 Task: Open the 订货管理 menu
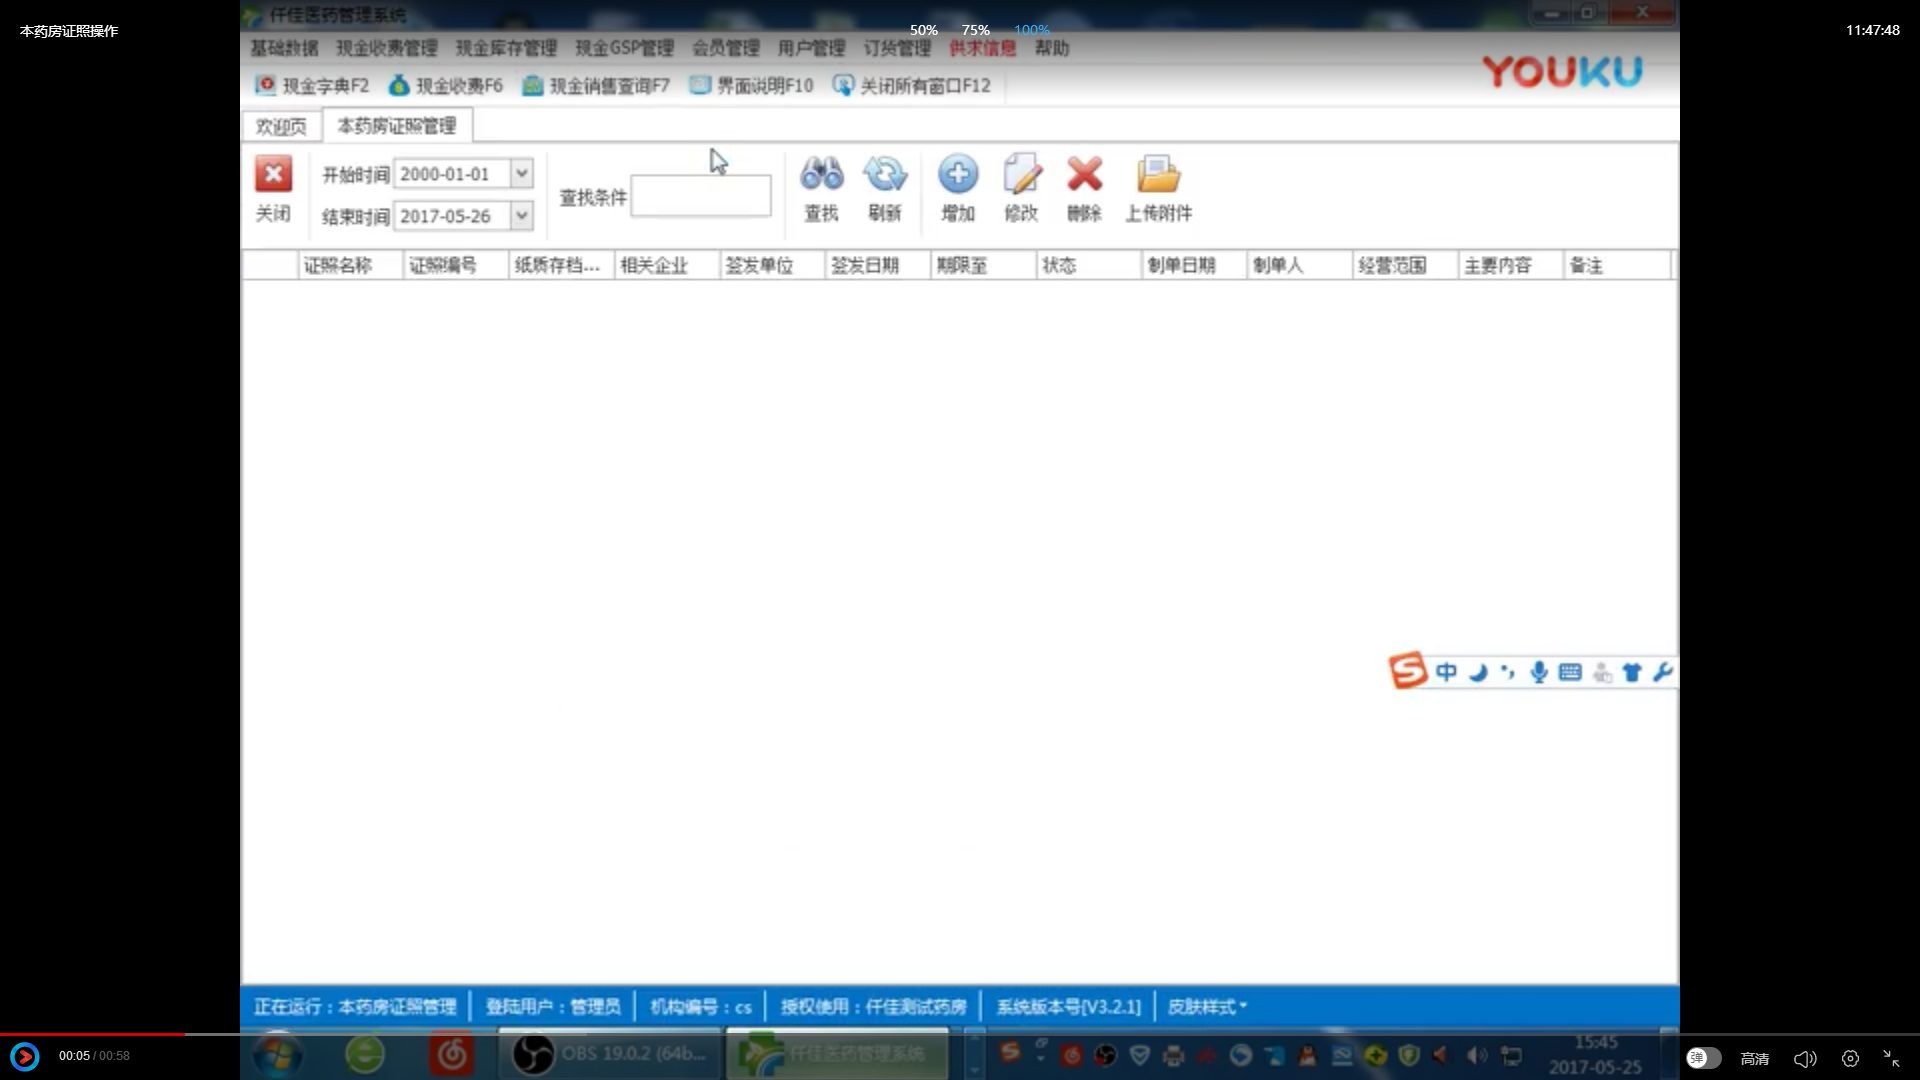pyautogui.click(x=897, y=48)
